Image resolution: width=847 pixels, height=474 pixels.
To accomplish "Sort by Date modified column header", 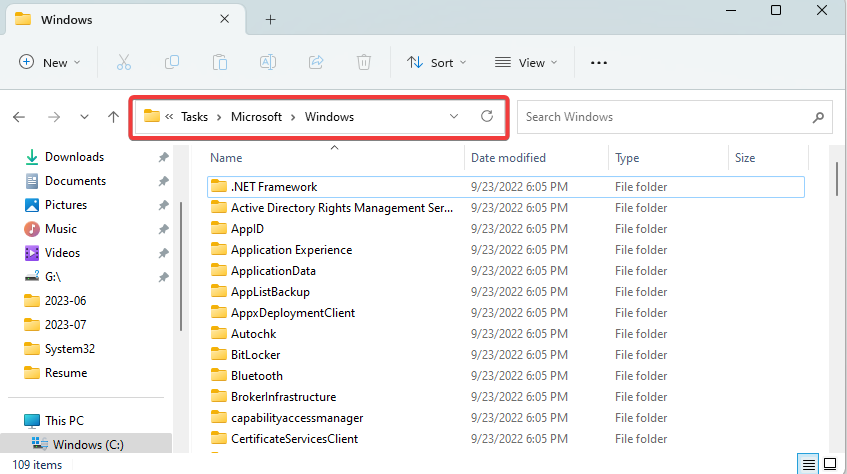I will click(536, 158).
